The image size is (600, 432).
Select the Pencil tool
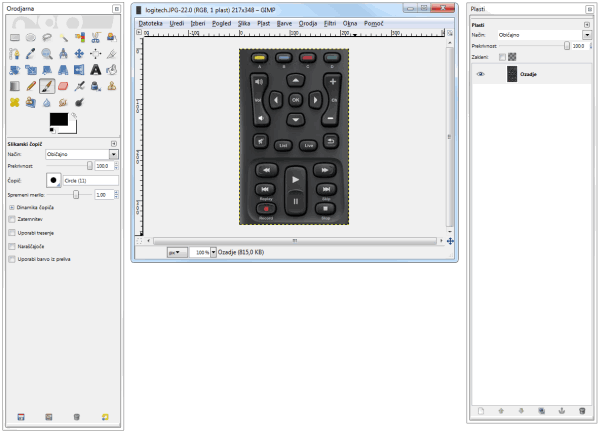[x=31, y=86]
